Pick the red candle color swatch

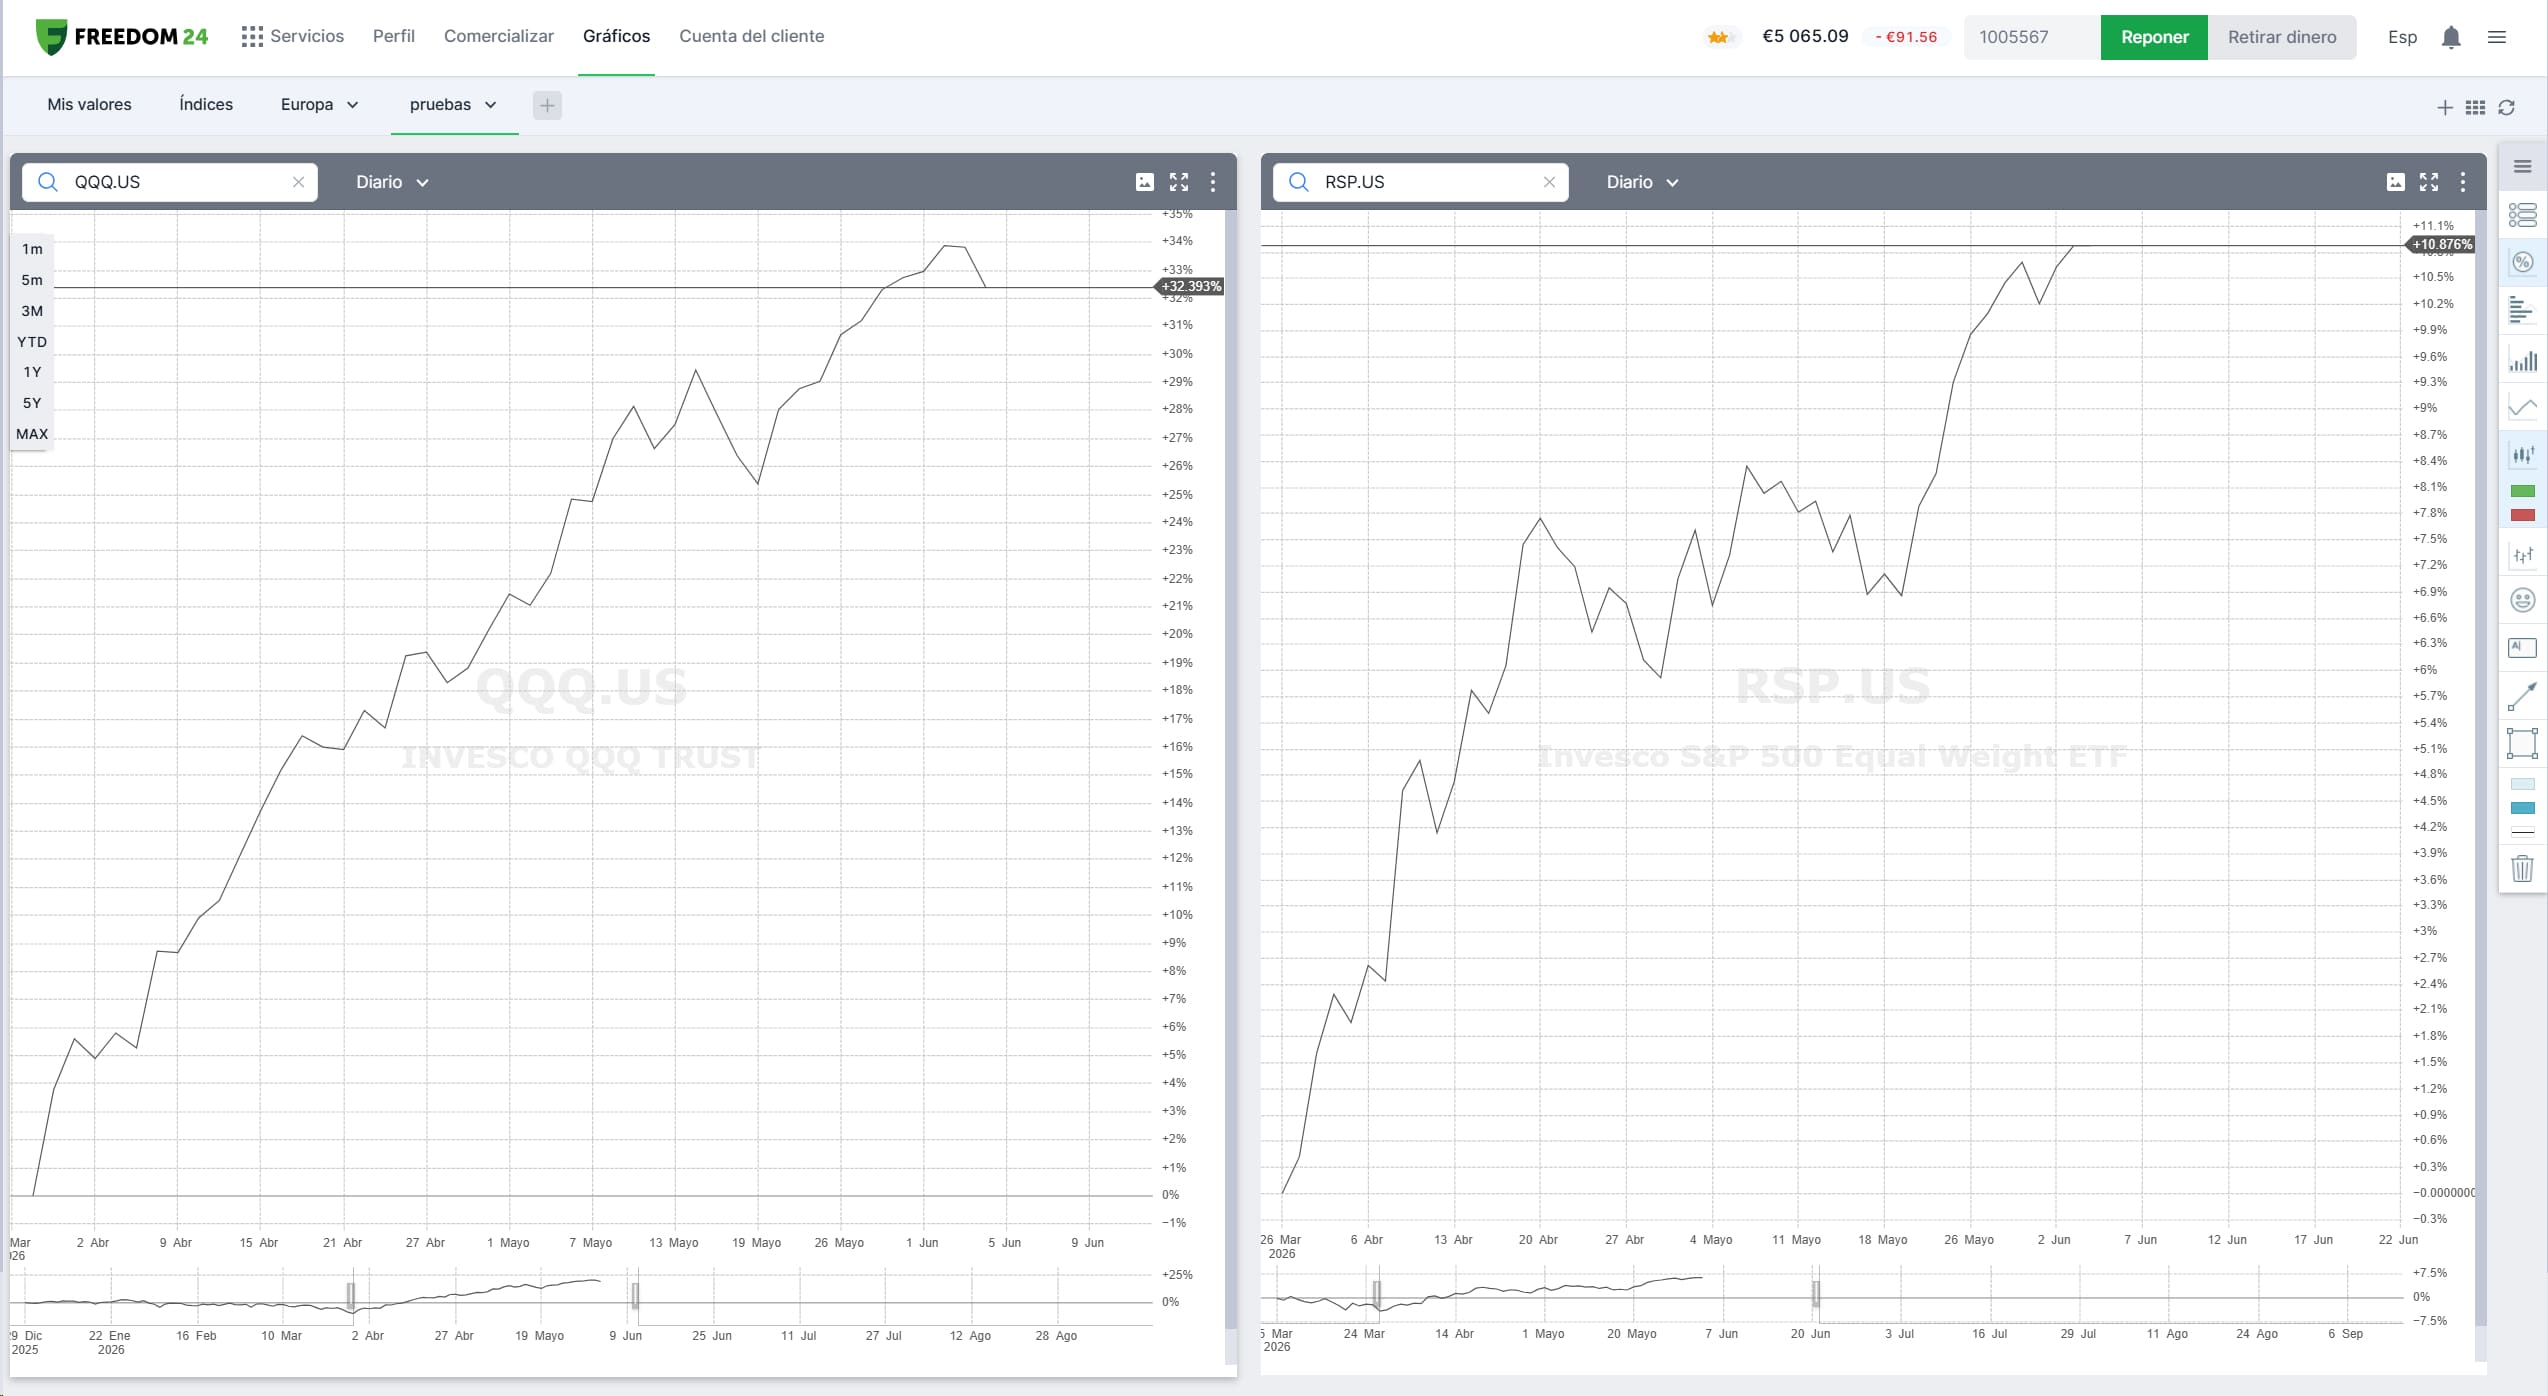[x=2522, y=515]
